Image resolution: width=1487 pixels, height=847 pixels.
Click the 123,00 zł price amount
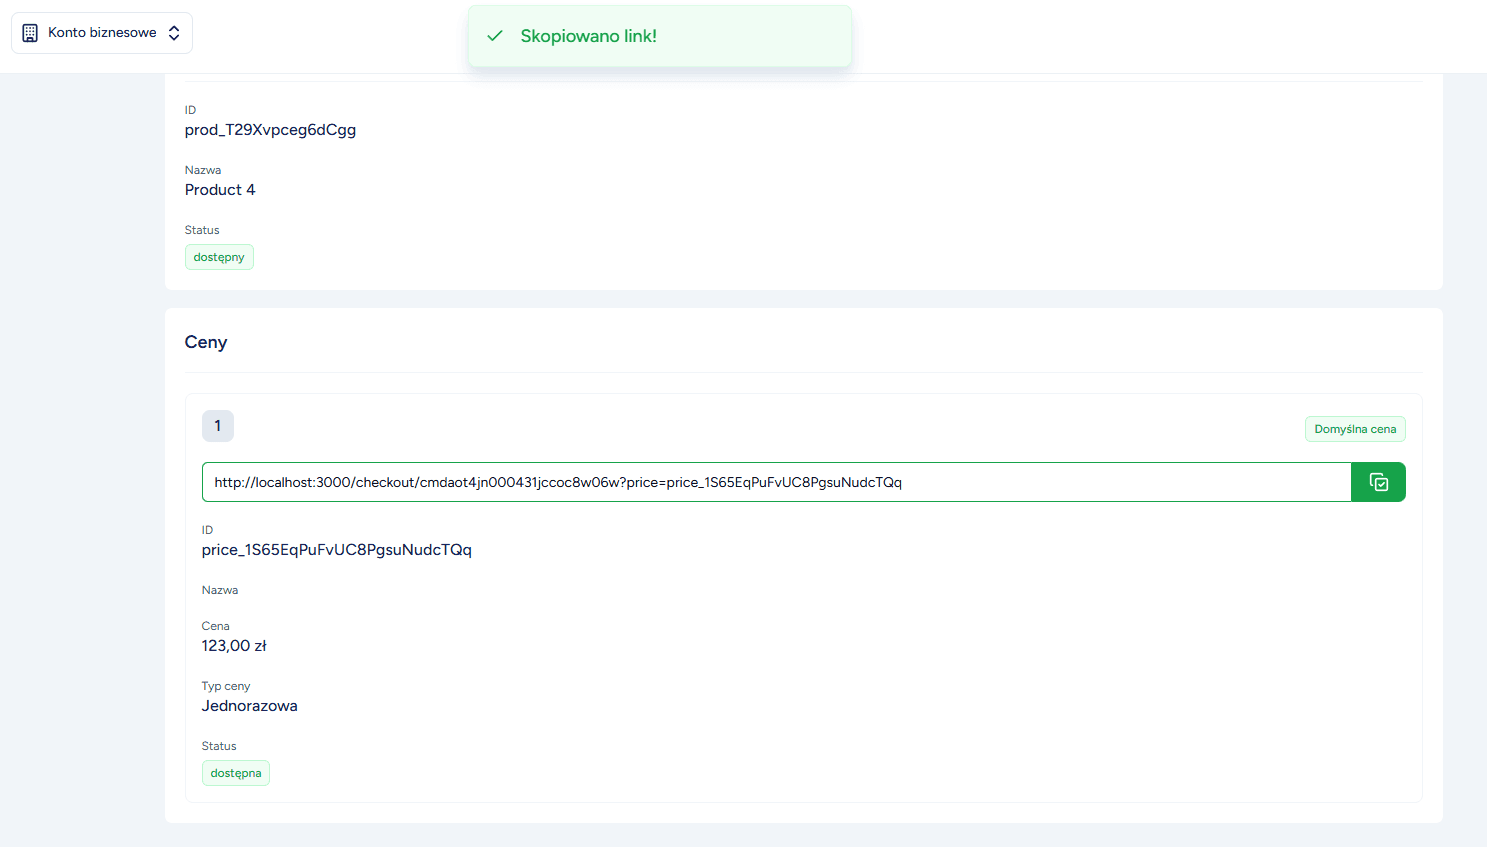(234, 646)
